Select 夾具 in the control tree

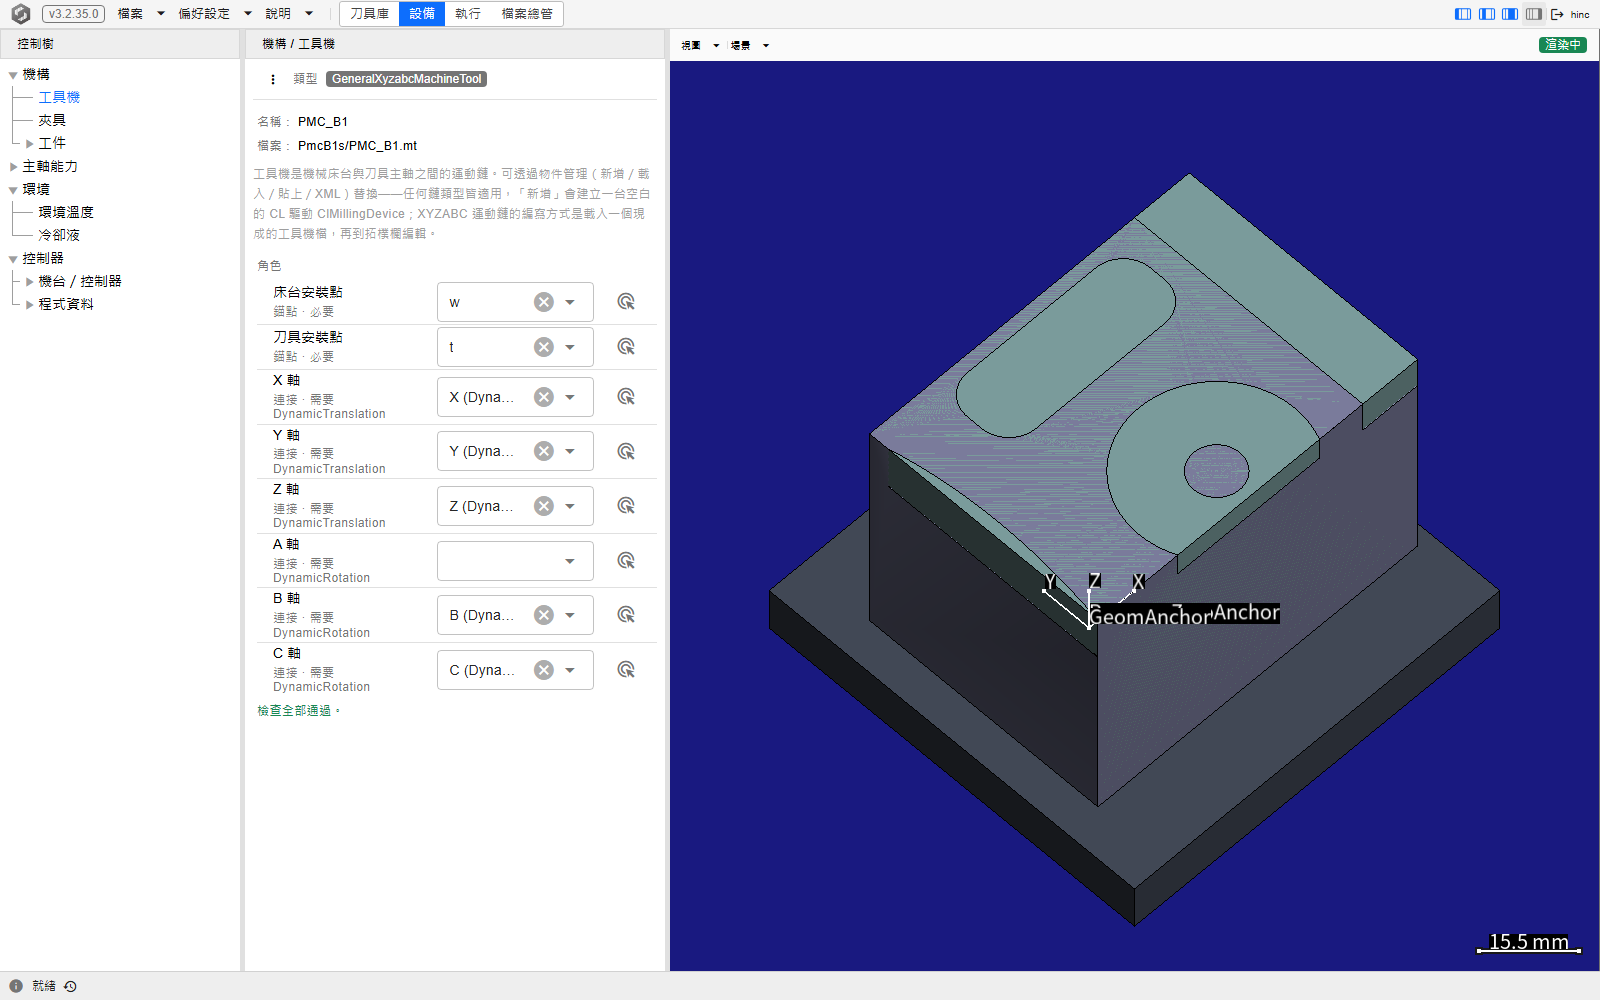point(52,120)
